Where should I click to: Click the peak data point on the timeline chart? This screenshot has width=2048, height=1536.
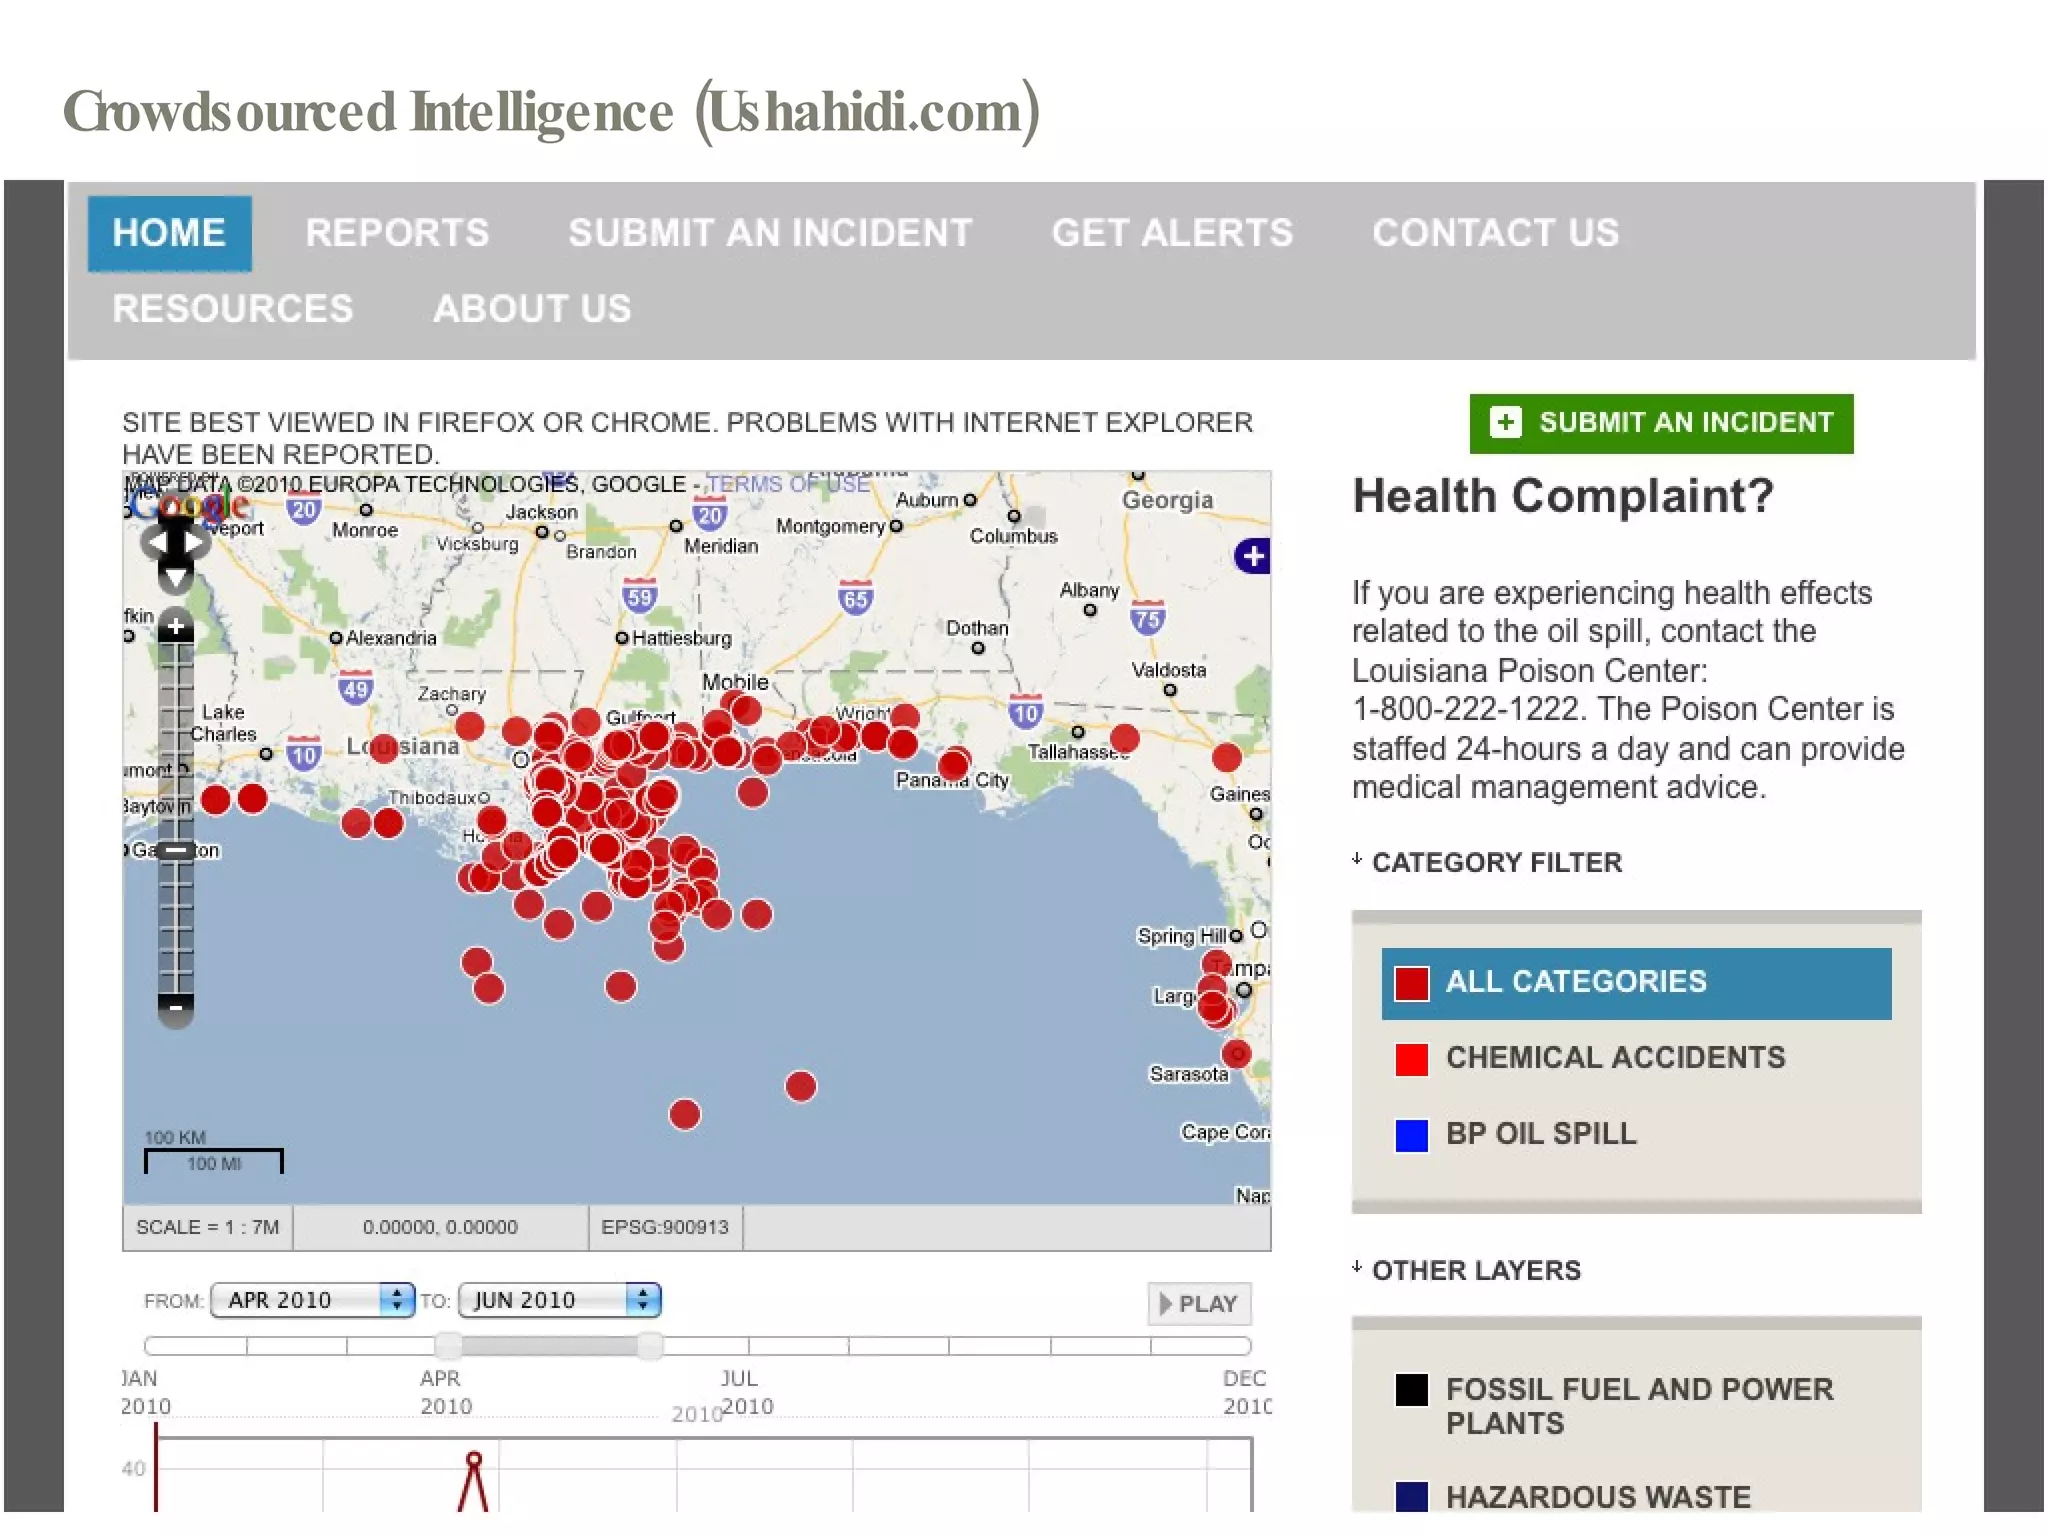click(x=474, y=1459)
